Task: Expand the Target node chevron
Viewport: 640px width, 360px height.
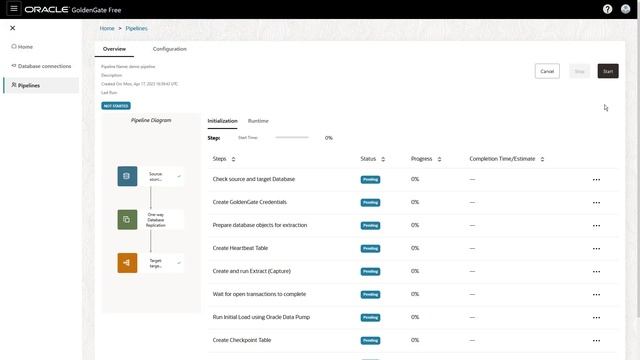Action: 179,263
